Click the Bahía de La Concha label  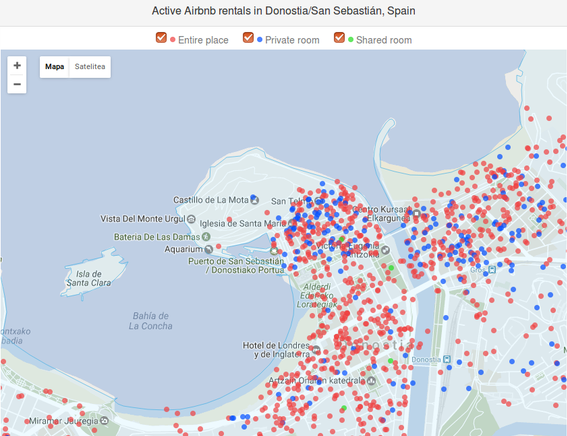pyautogui.click(x=150, y=321)
